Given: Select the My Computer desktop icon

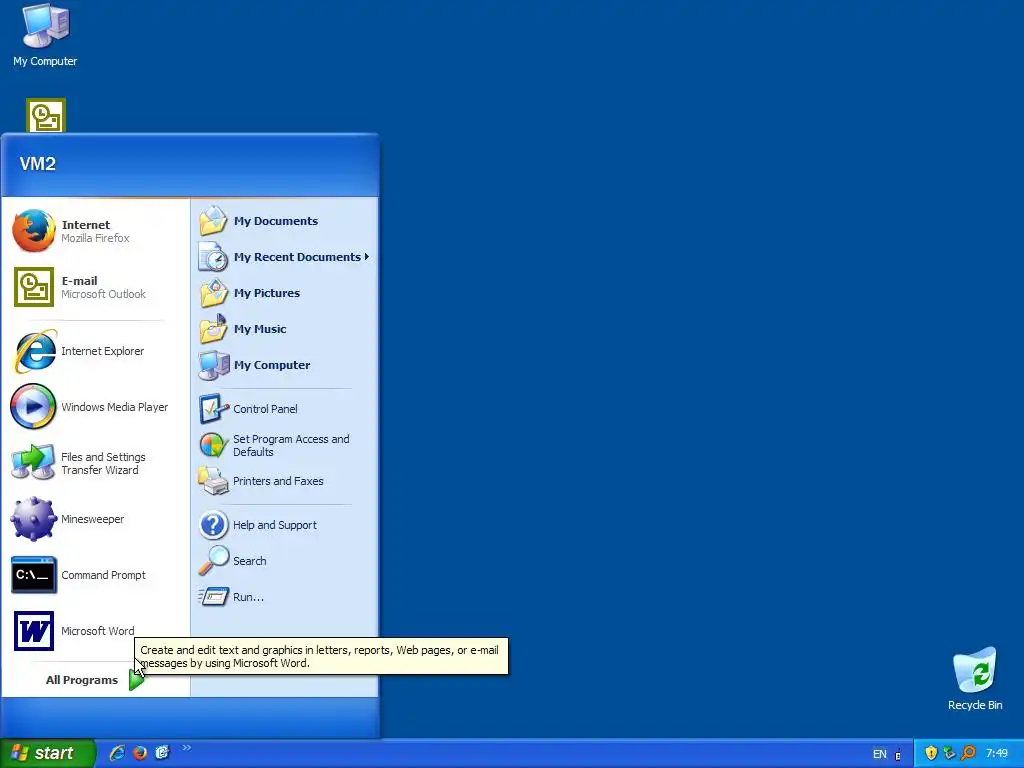Looking at the screenshot, I should (45, 36).
